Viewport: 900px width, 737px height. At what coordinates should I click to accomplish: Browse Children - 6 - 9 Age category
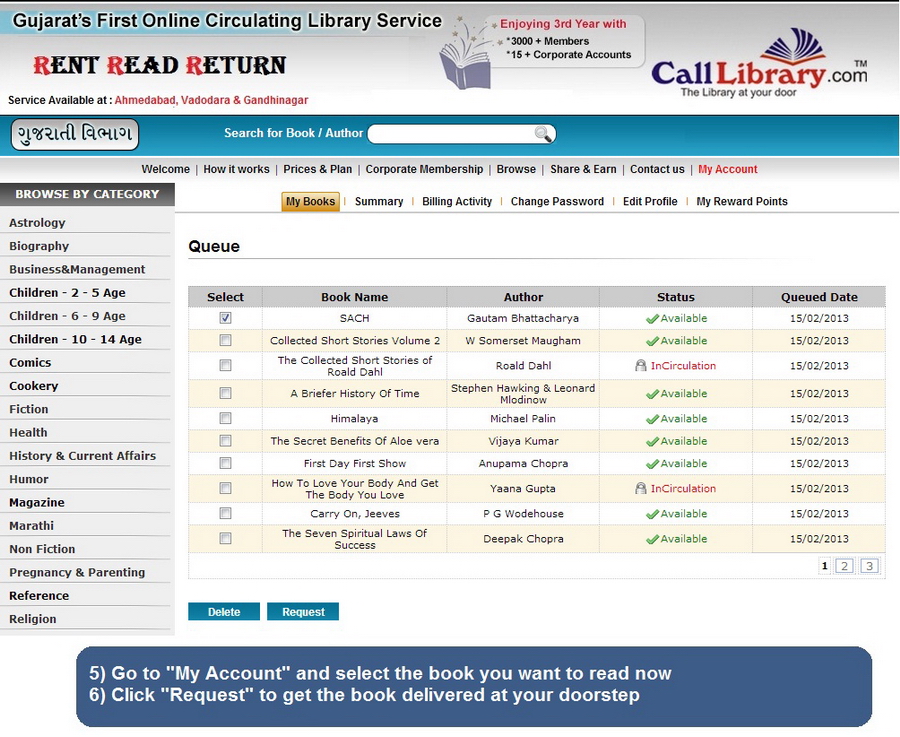pyautogui.click(x=67, y=316)
